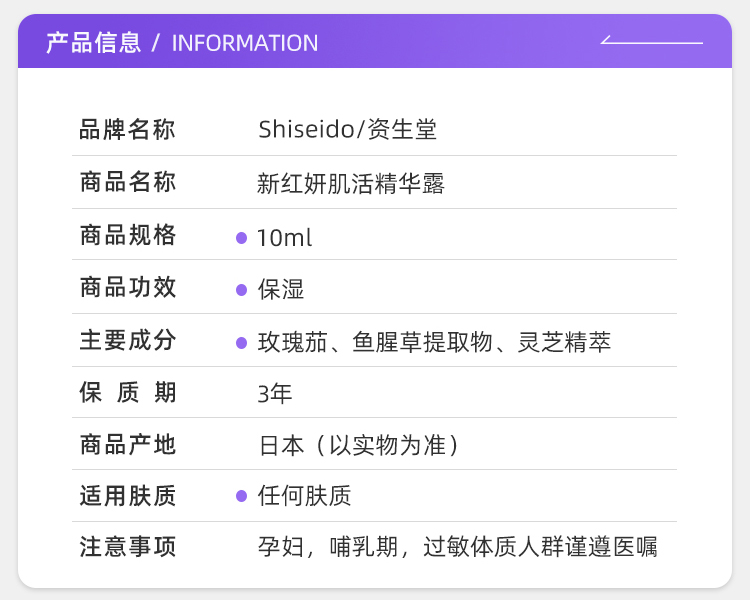The height and width of the screenshot is (600, 750).
Task: Click the 商品功效 label
Action: [x=128, y=288]
